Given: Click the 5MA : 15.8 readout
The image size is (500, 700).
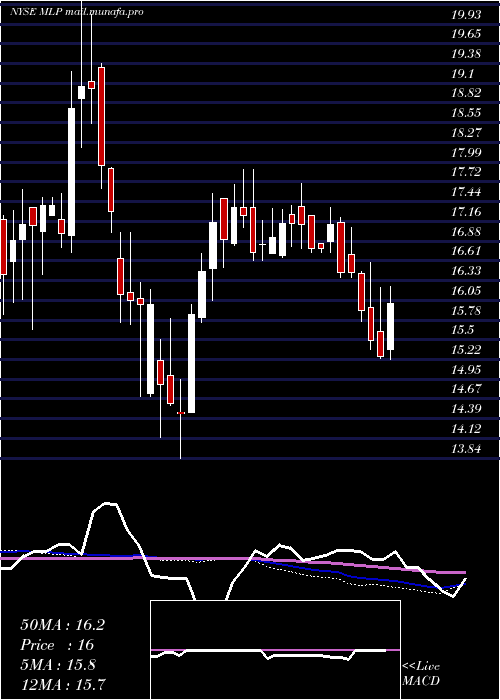Looking at the screenshot, I should [58, 664].
